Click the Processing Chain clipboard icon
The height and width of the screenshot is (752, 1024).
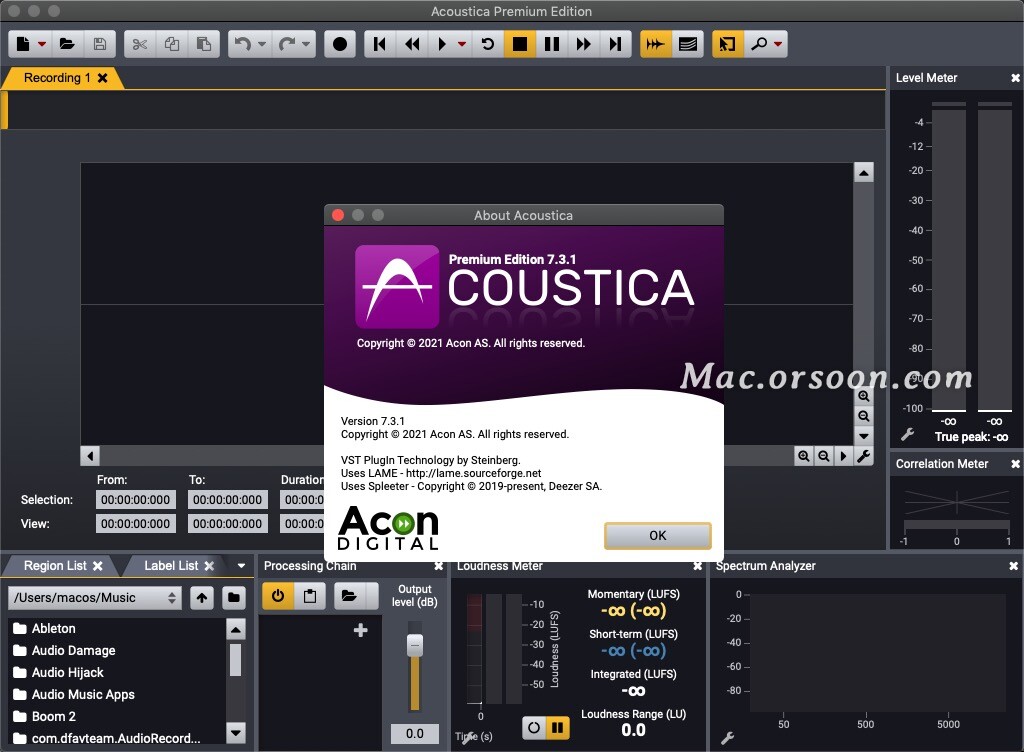pos(310,596)
